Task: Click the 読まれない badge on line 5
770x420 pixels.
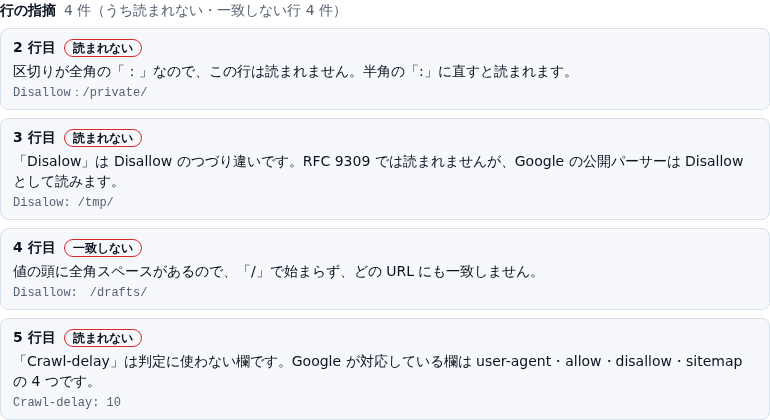Action: tap(103, 338)
